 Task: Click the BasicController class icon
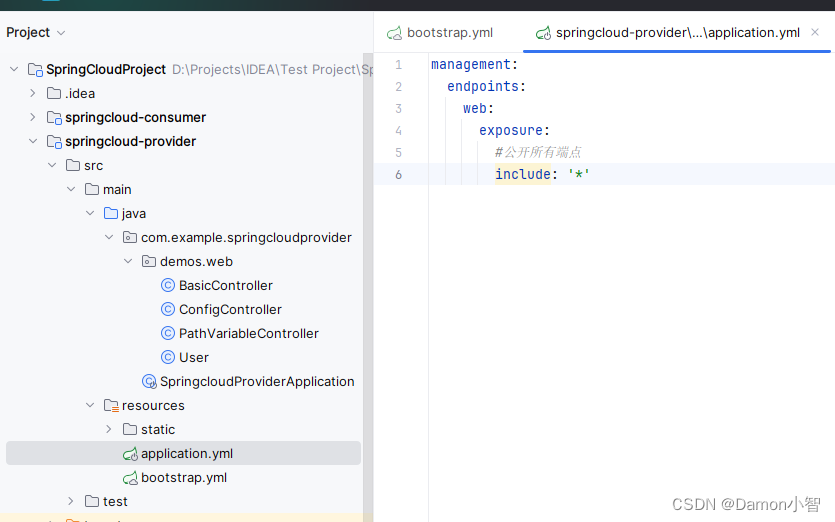click(x=168, y=285)
